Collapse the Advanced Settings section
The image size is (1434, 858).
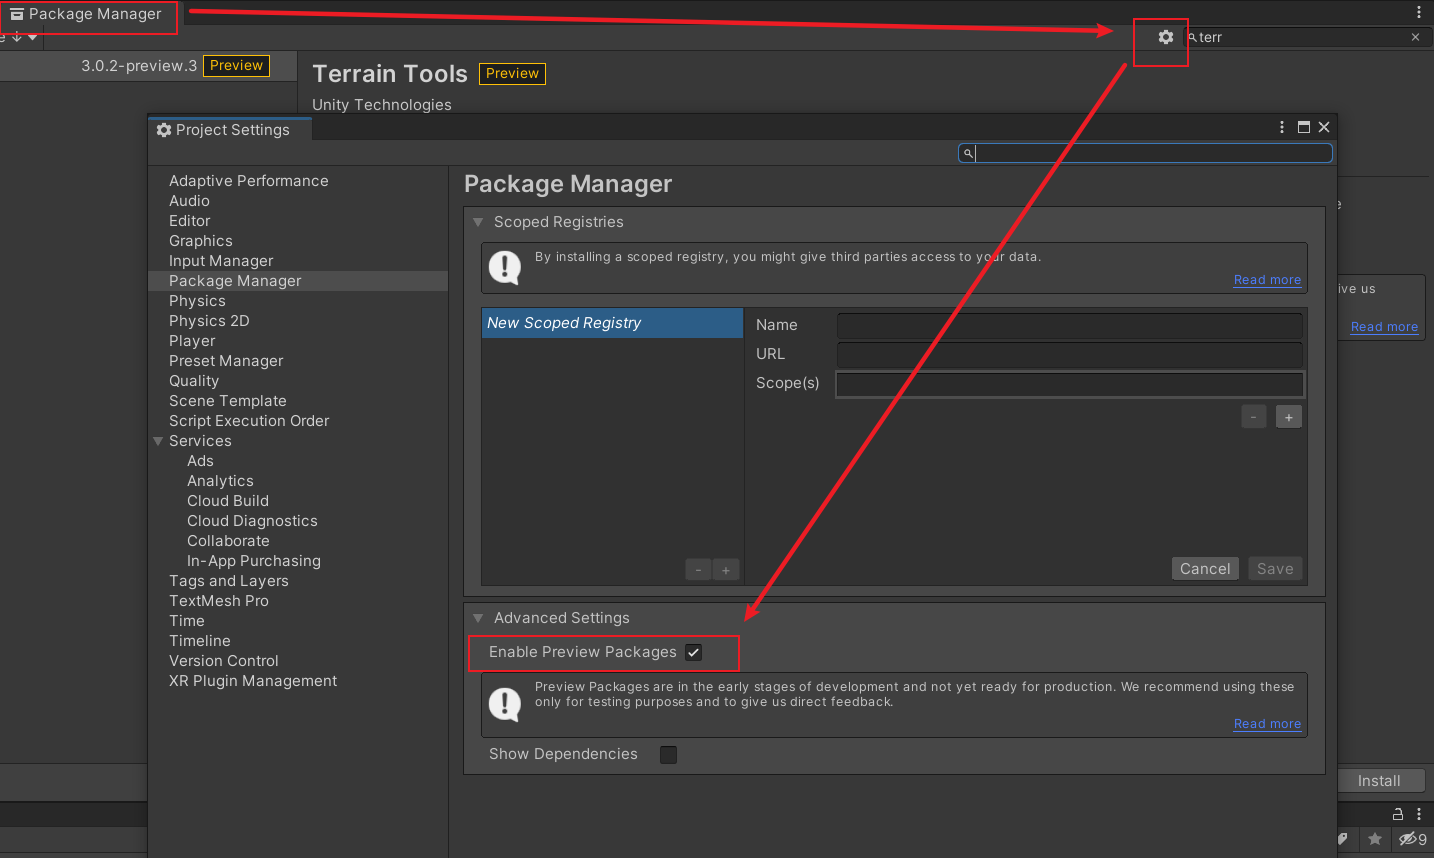pos(478,618)
